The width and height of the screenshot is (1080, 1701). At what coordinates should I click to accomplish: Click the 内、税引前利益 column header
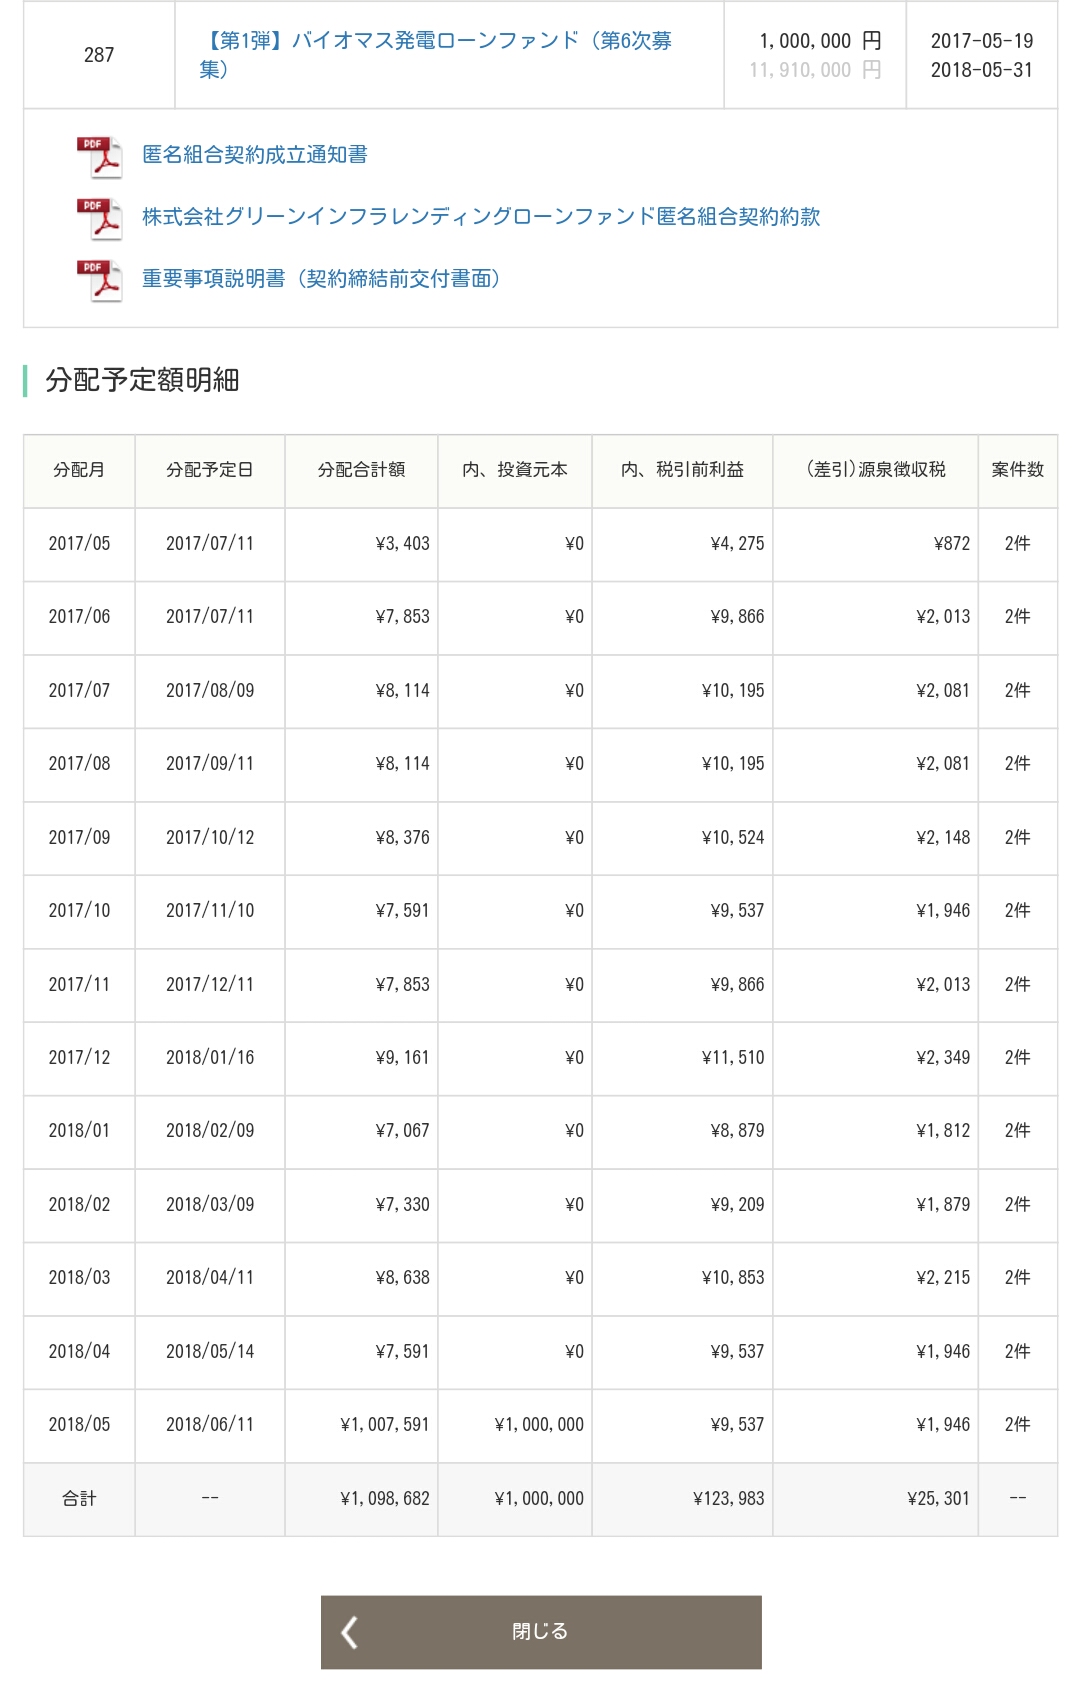click(x=682, y=470)
